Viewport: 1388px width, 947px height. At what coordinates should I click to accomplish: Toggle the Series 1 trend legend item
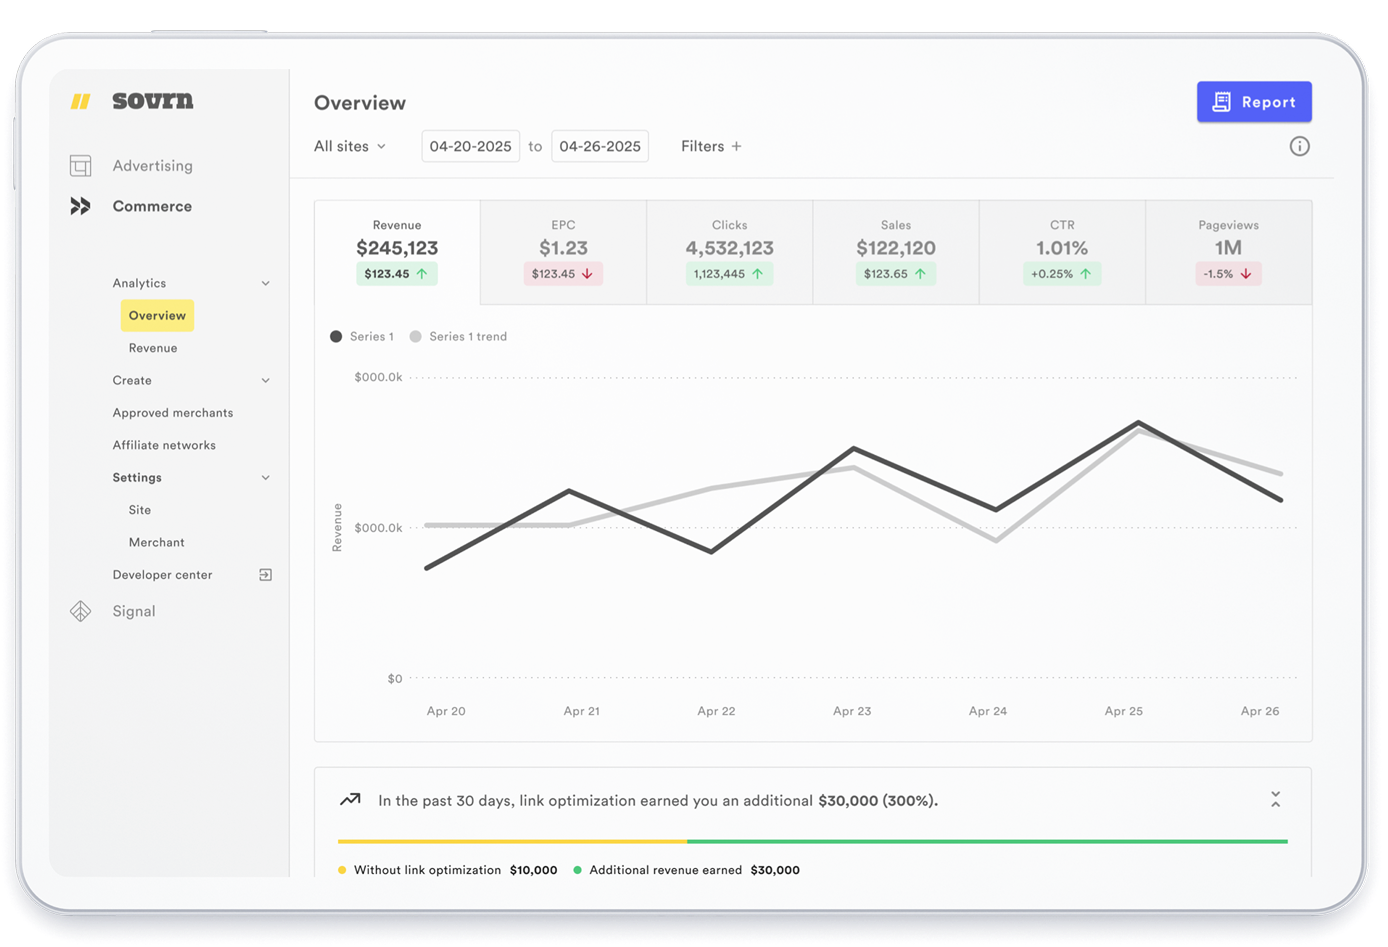tap(458, 337)
